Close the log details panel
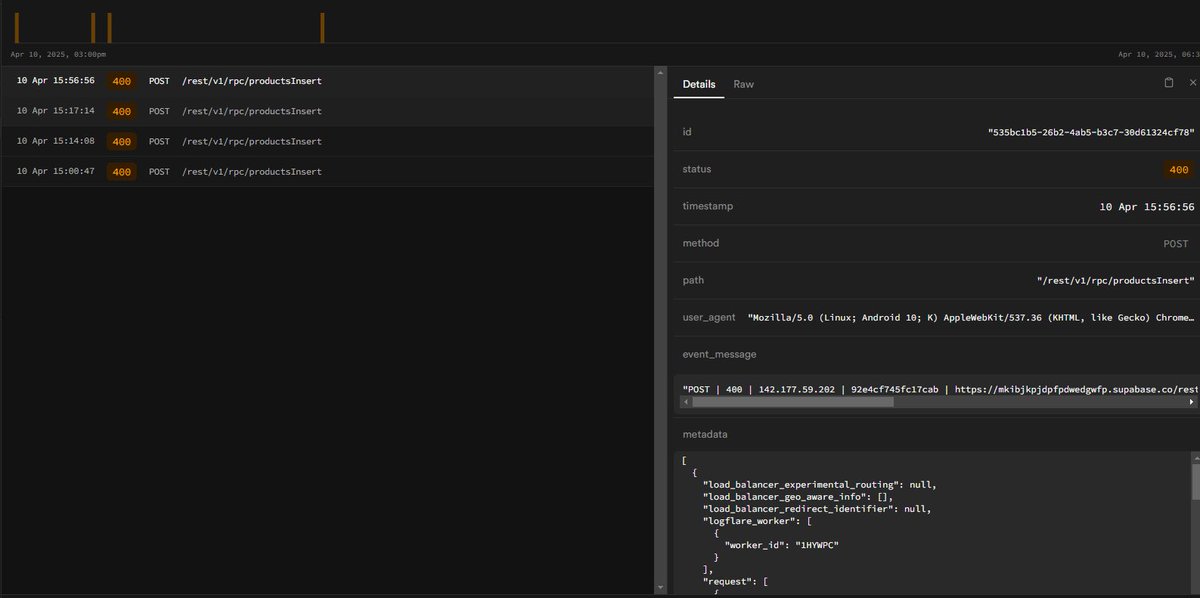The image size is (1200, 598). 1192,83
